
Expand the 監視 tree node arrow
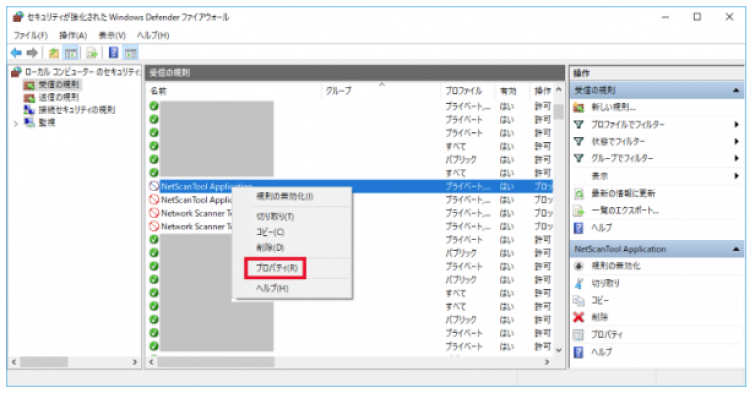tap(15, 123)
